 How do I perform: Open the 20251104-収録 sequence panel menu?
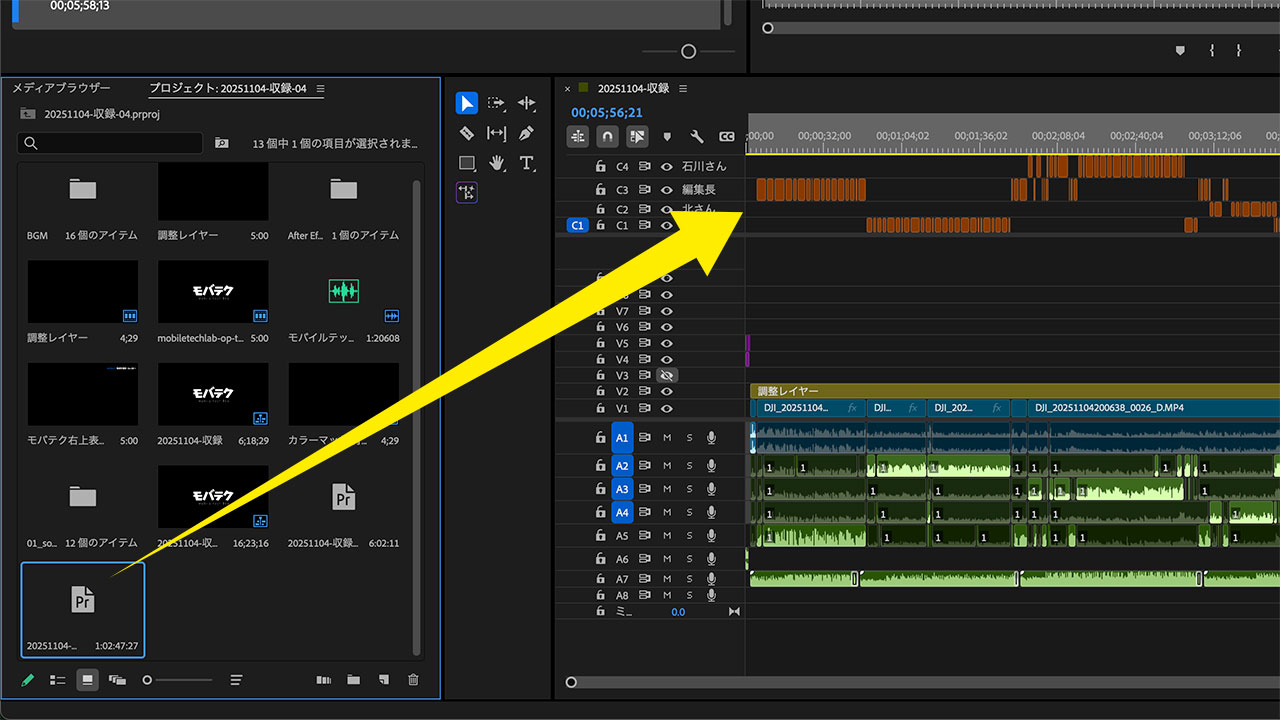pos(683,89)
